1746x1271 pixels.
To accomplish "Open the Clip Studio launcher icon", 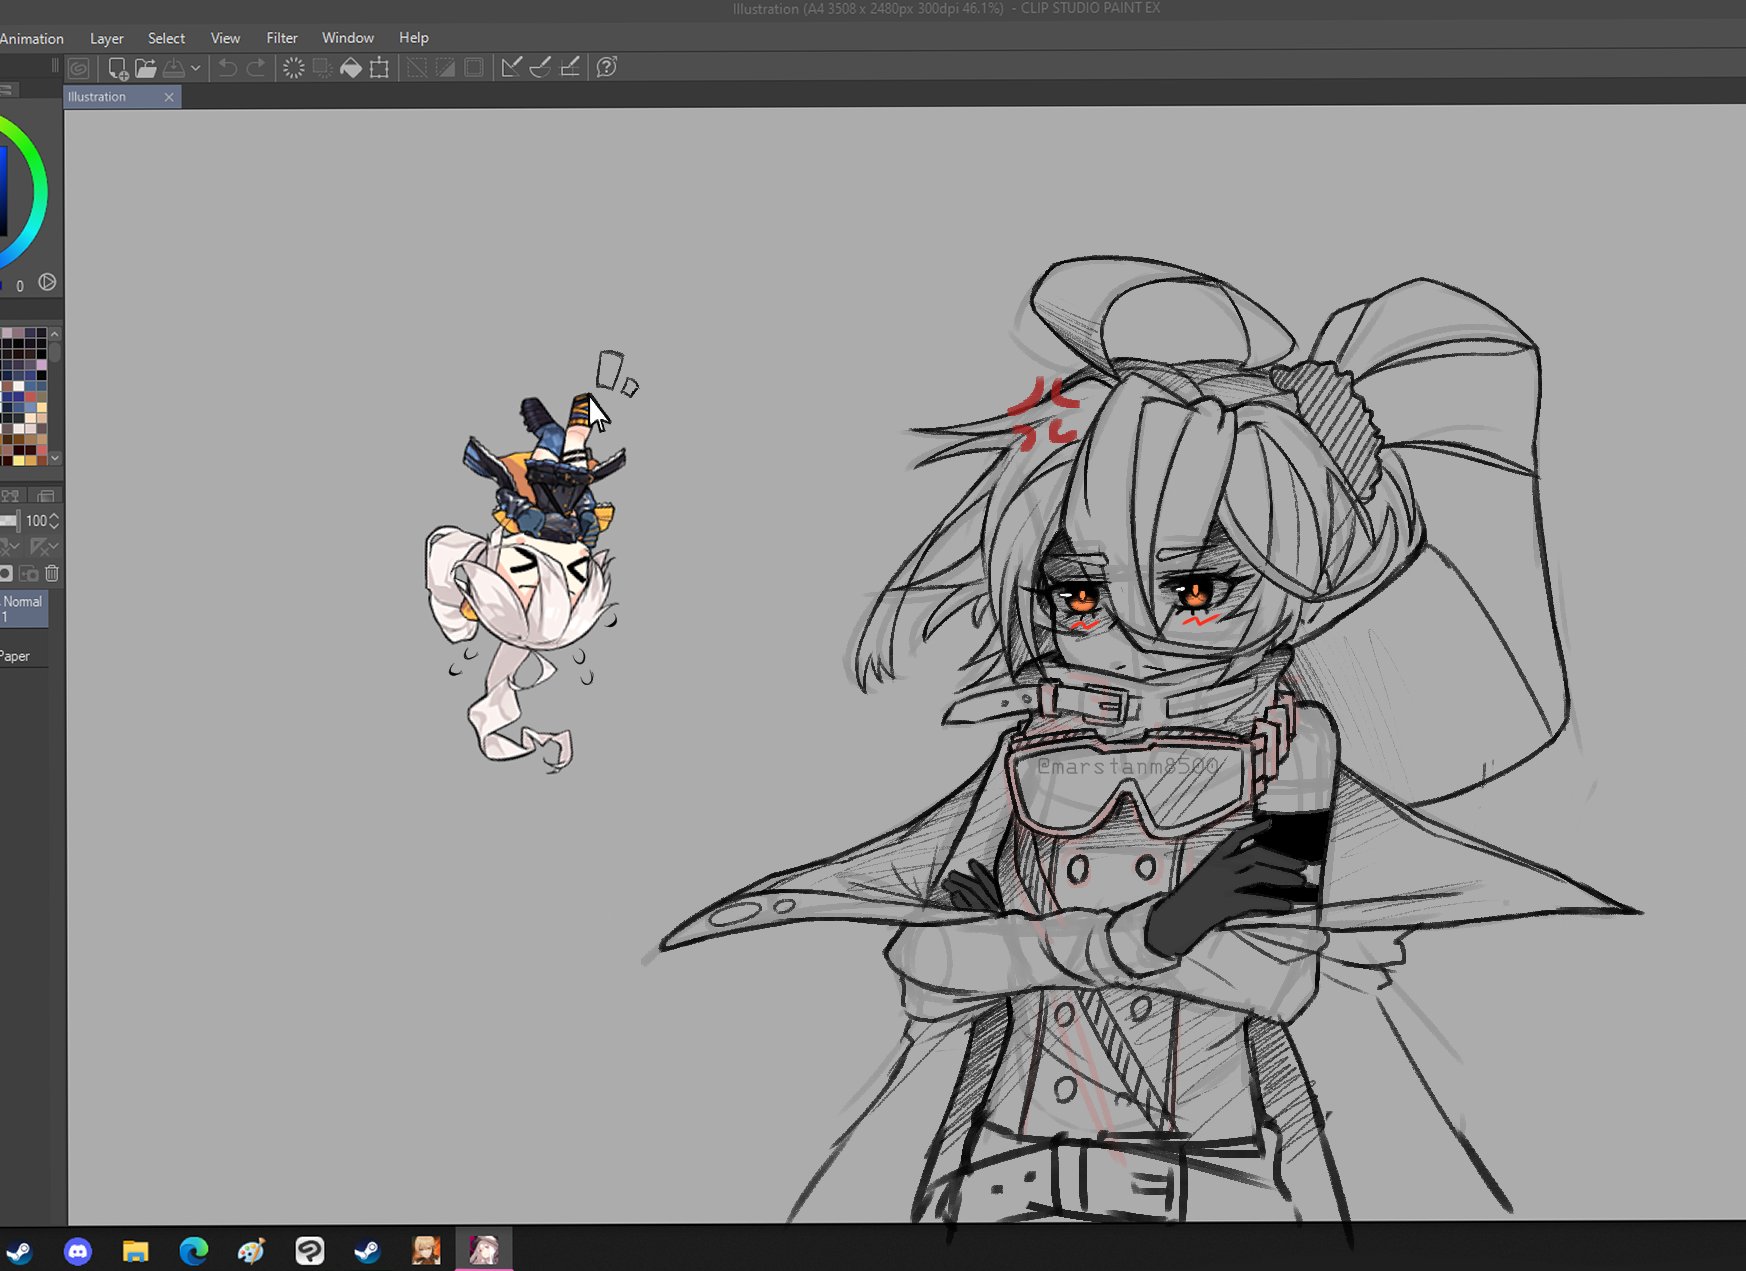I will [78, 68].
